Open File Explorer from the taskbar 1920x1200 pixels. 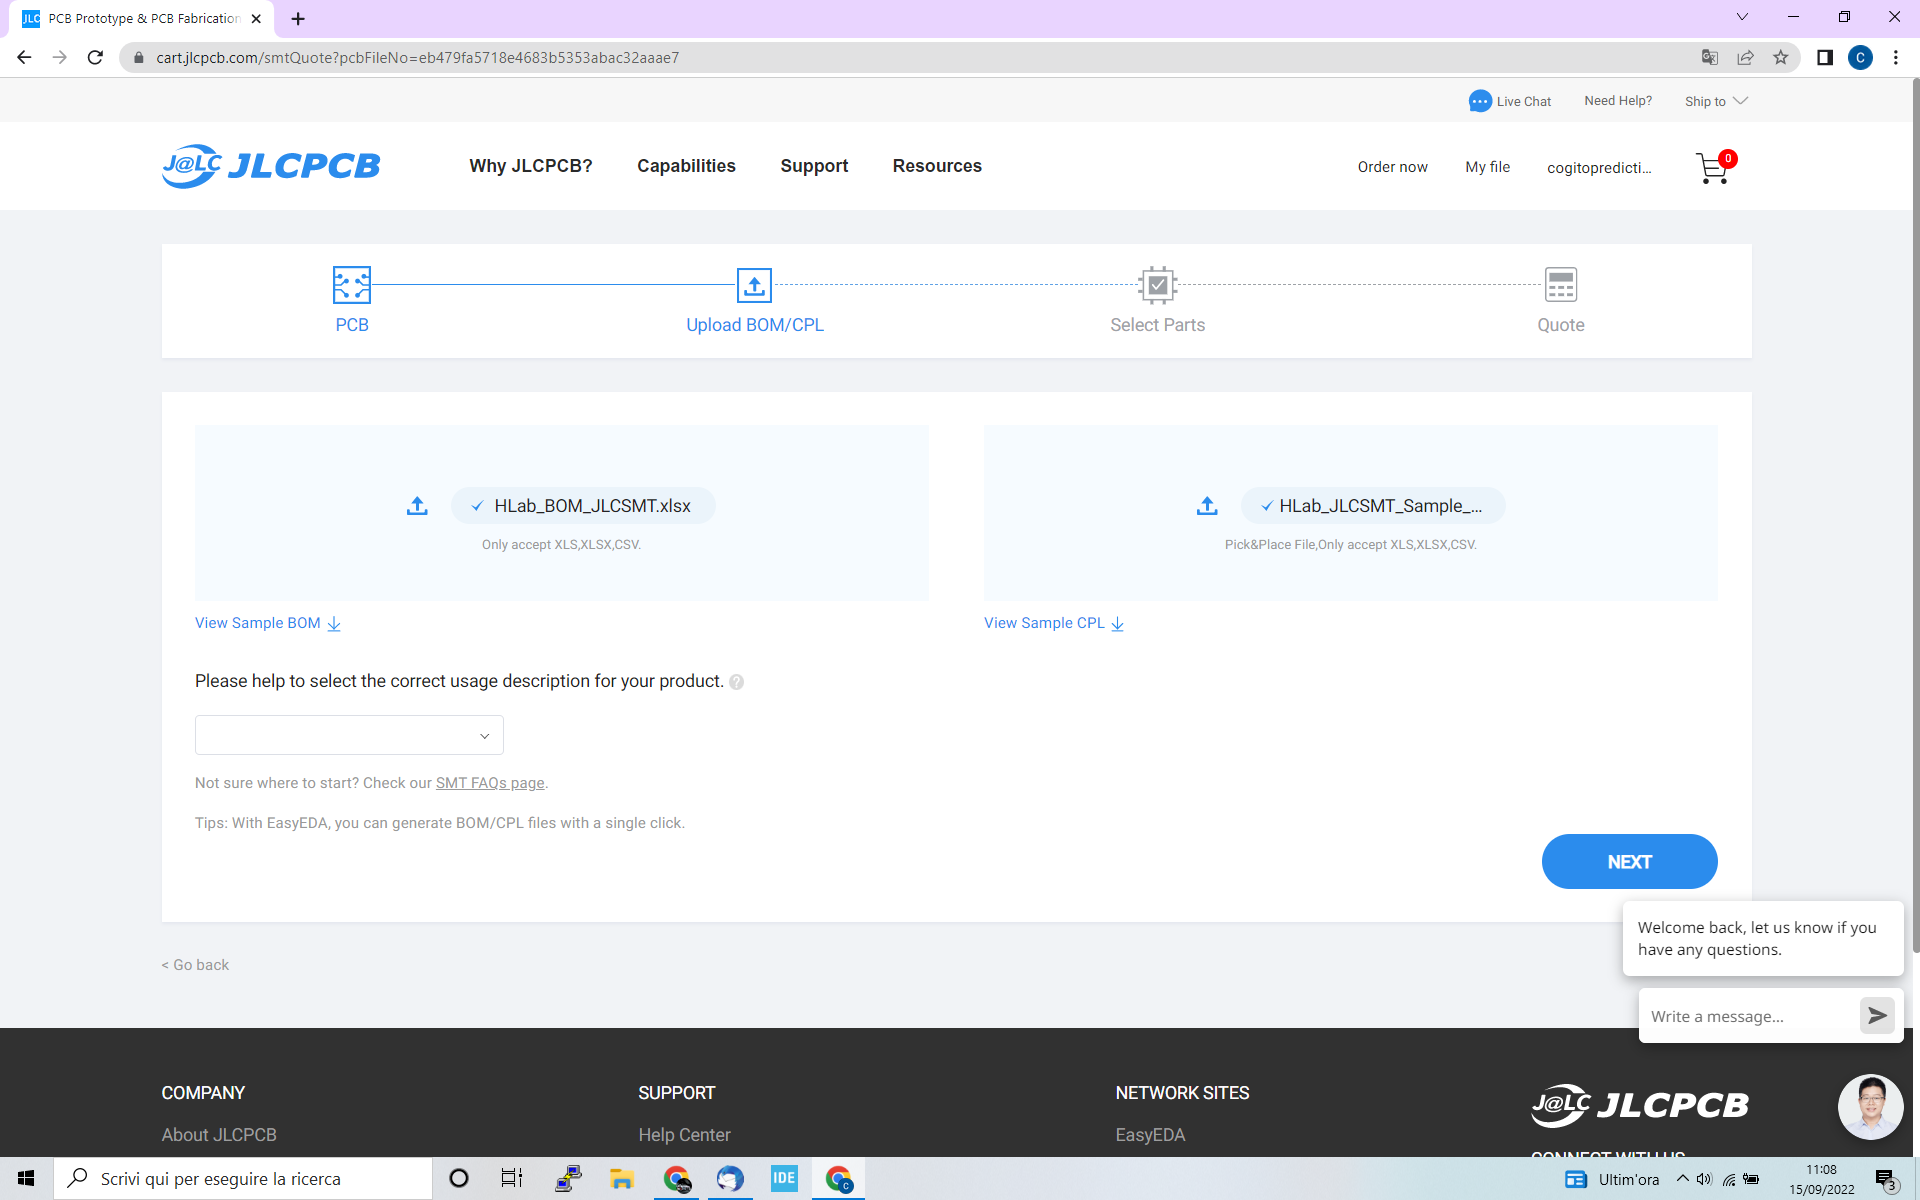[622, 1179]
